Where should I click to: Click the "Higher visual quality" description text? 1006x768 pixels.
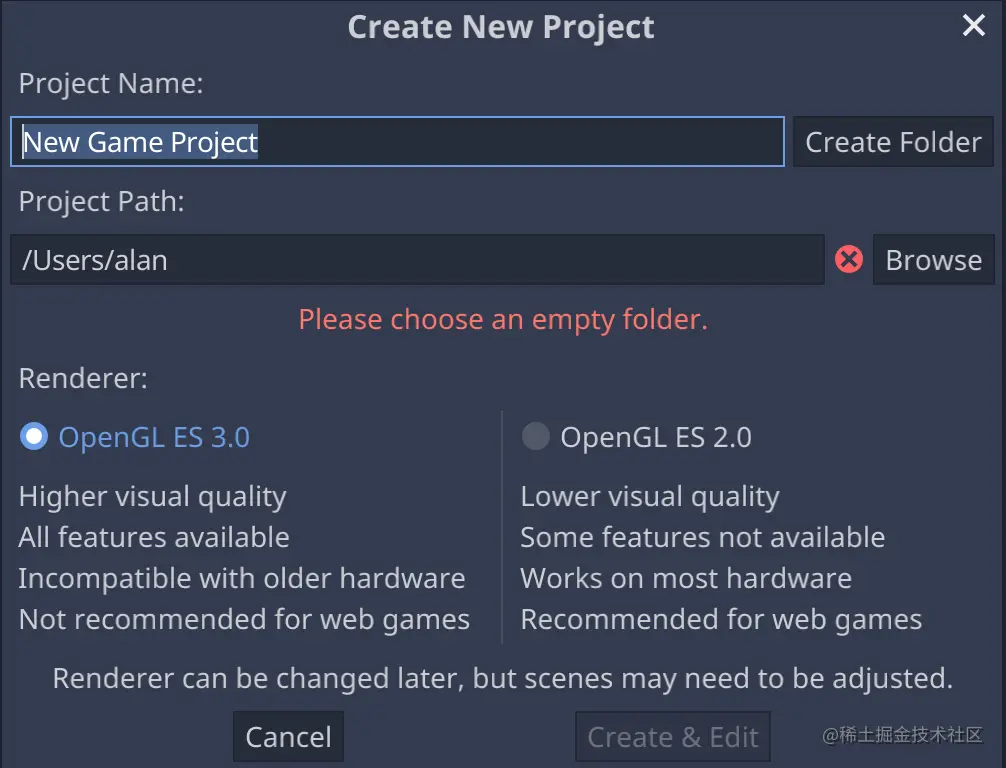(x=153, y=497)
